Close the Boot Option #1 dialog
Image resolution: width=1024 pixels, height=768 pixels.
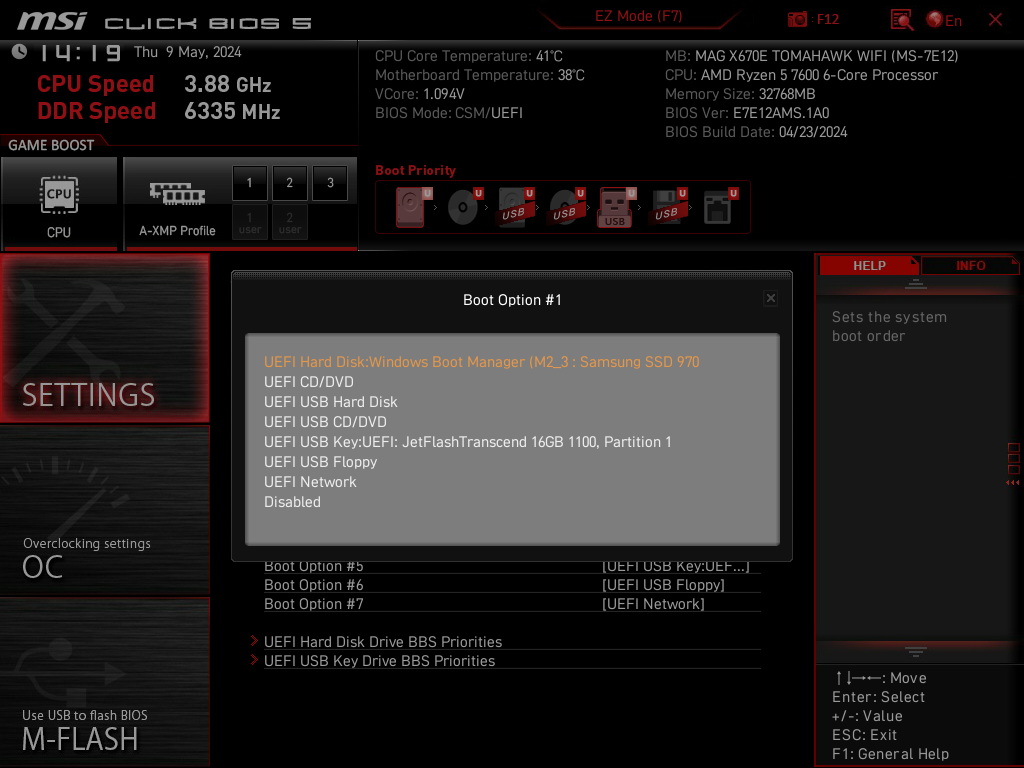[x=771, y=298]
